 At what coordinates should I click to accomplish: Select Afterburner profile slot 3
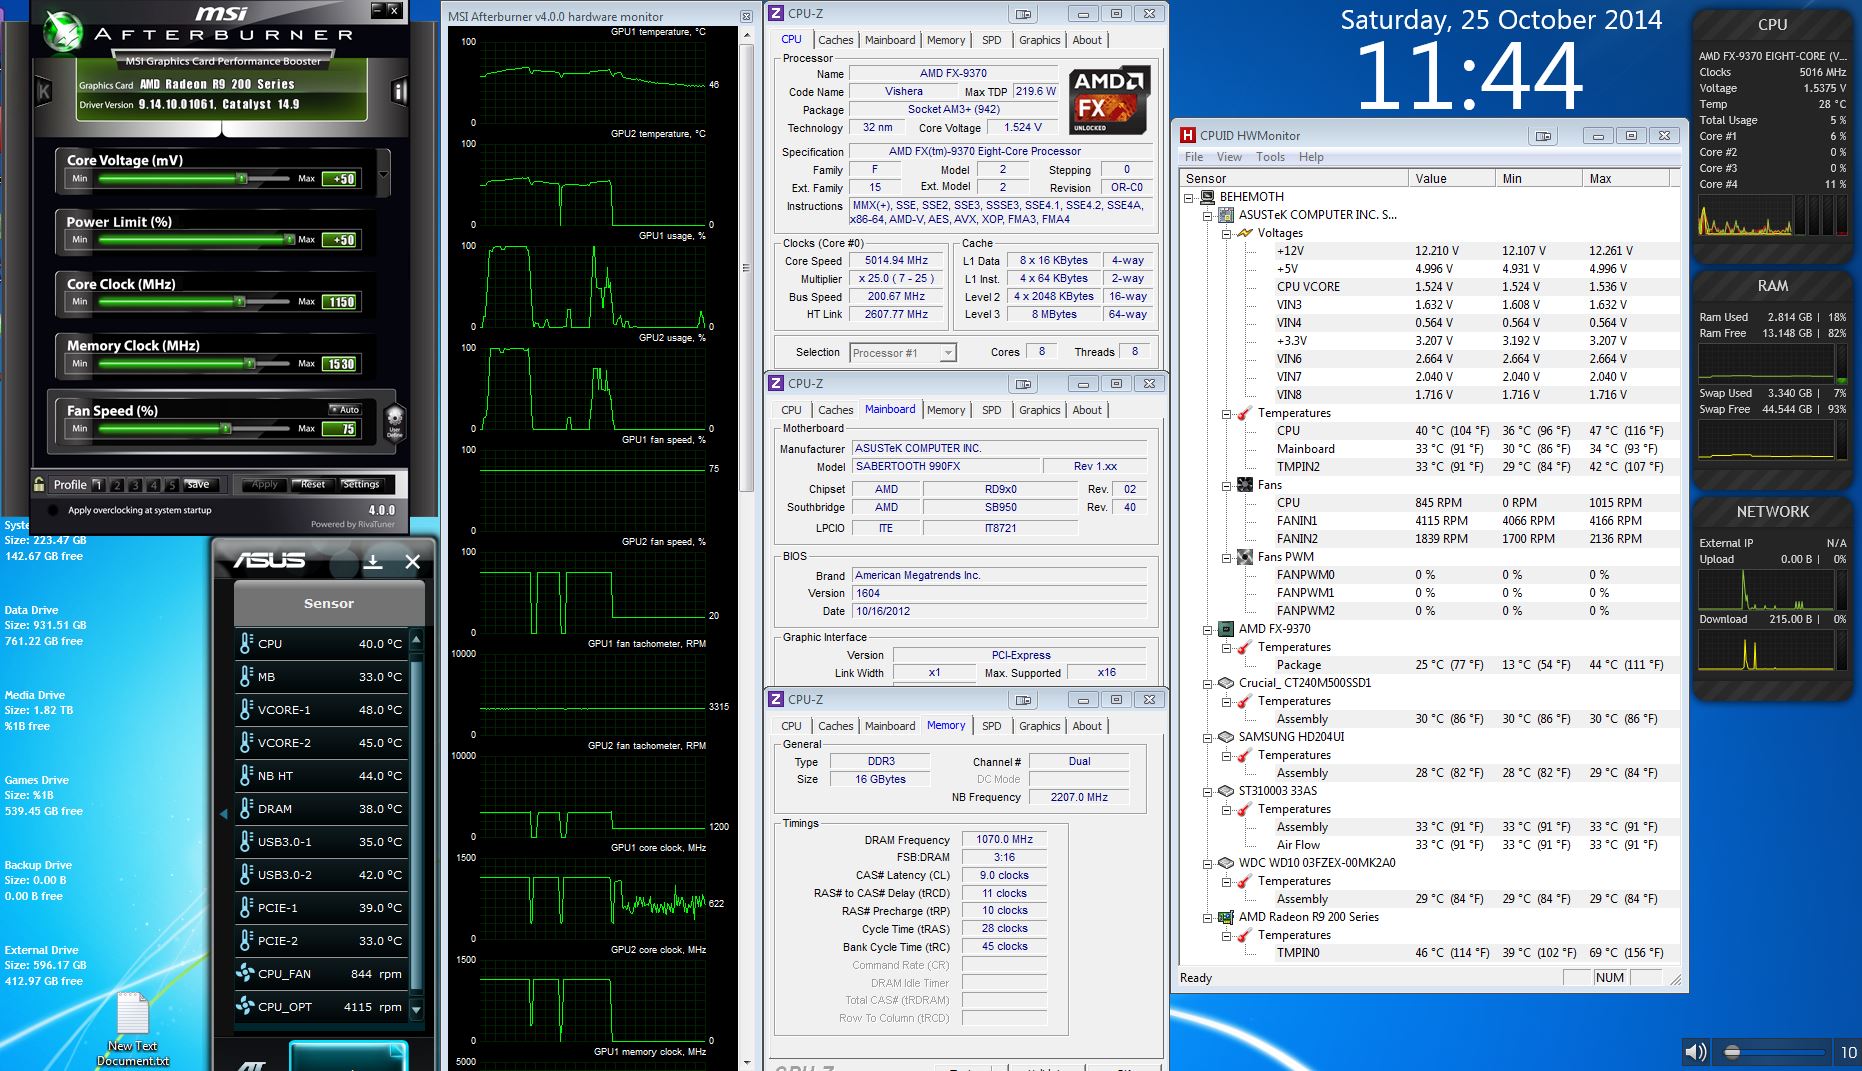point(135,485)
